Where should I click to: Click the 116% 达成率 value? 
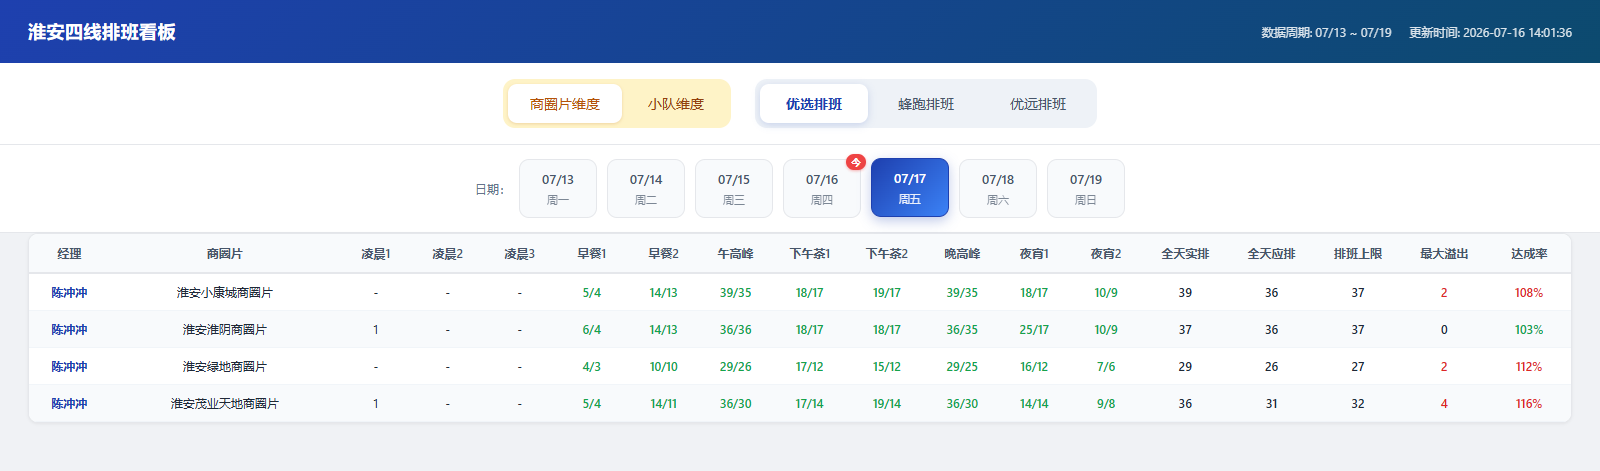1529,404
